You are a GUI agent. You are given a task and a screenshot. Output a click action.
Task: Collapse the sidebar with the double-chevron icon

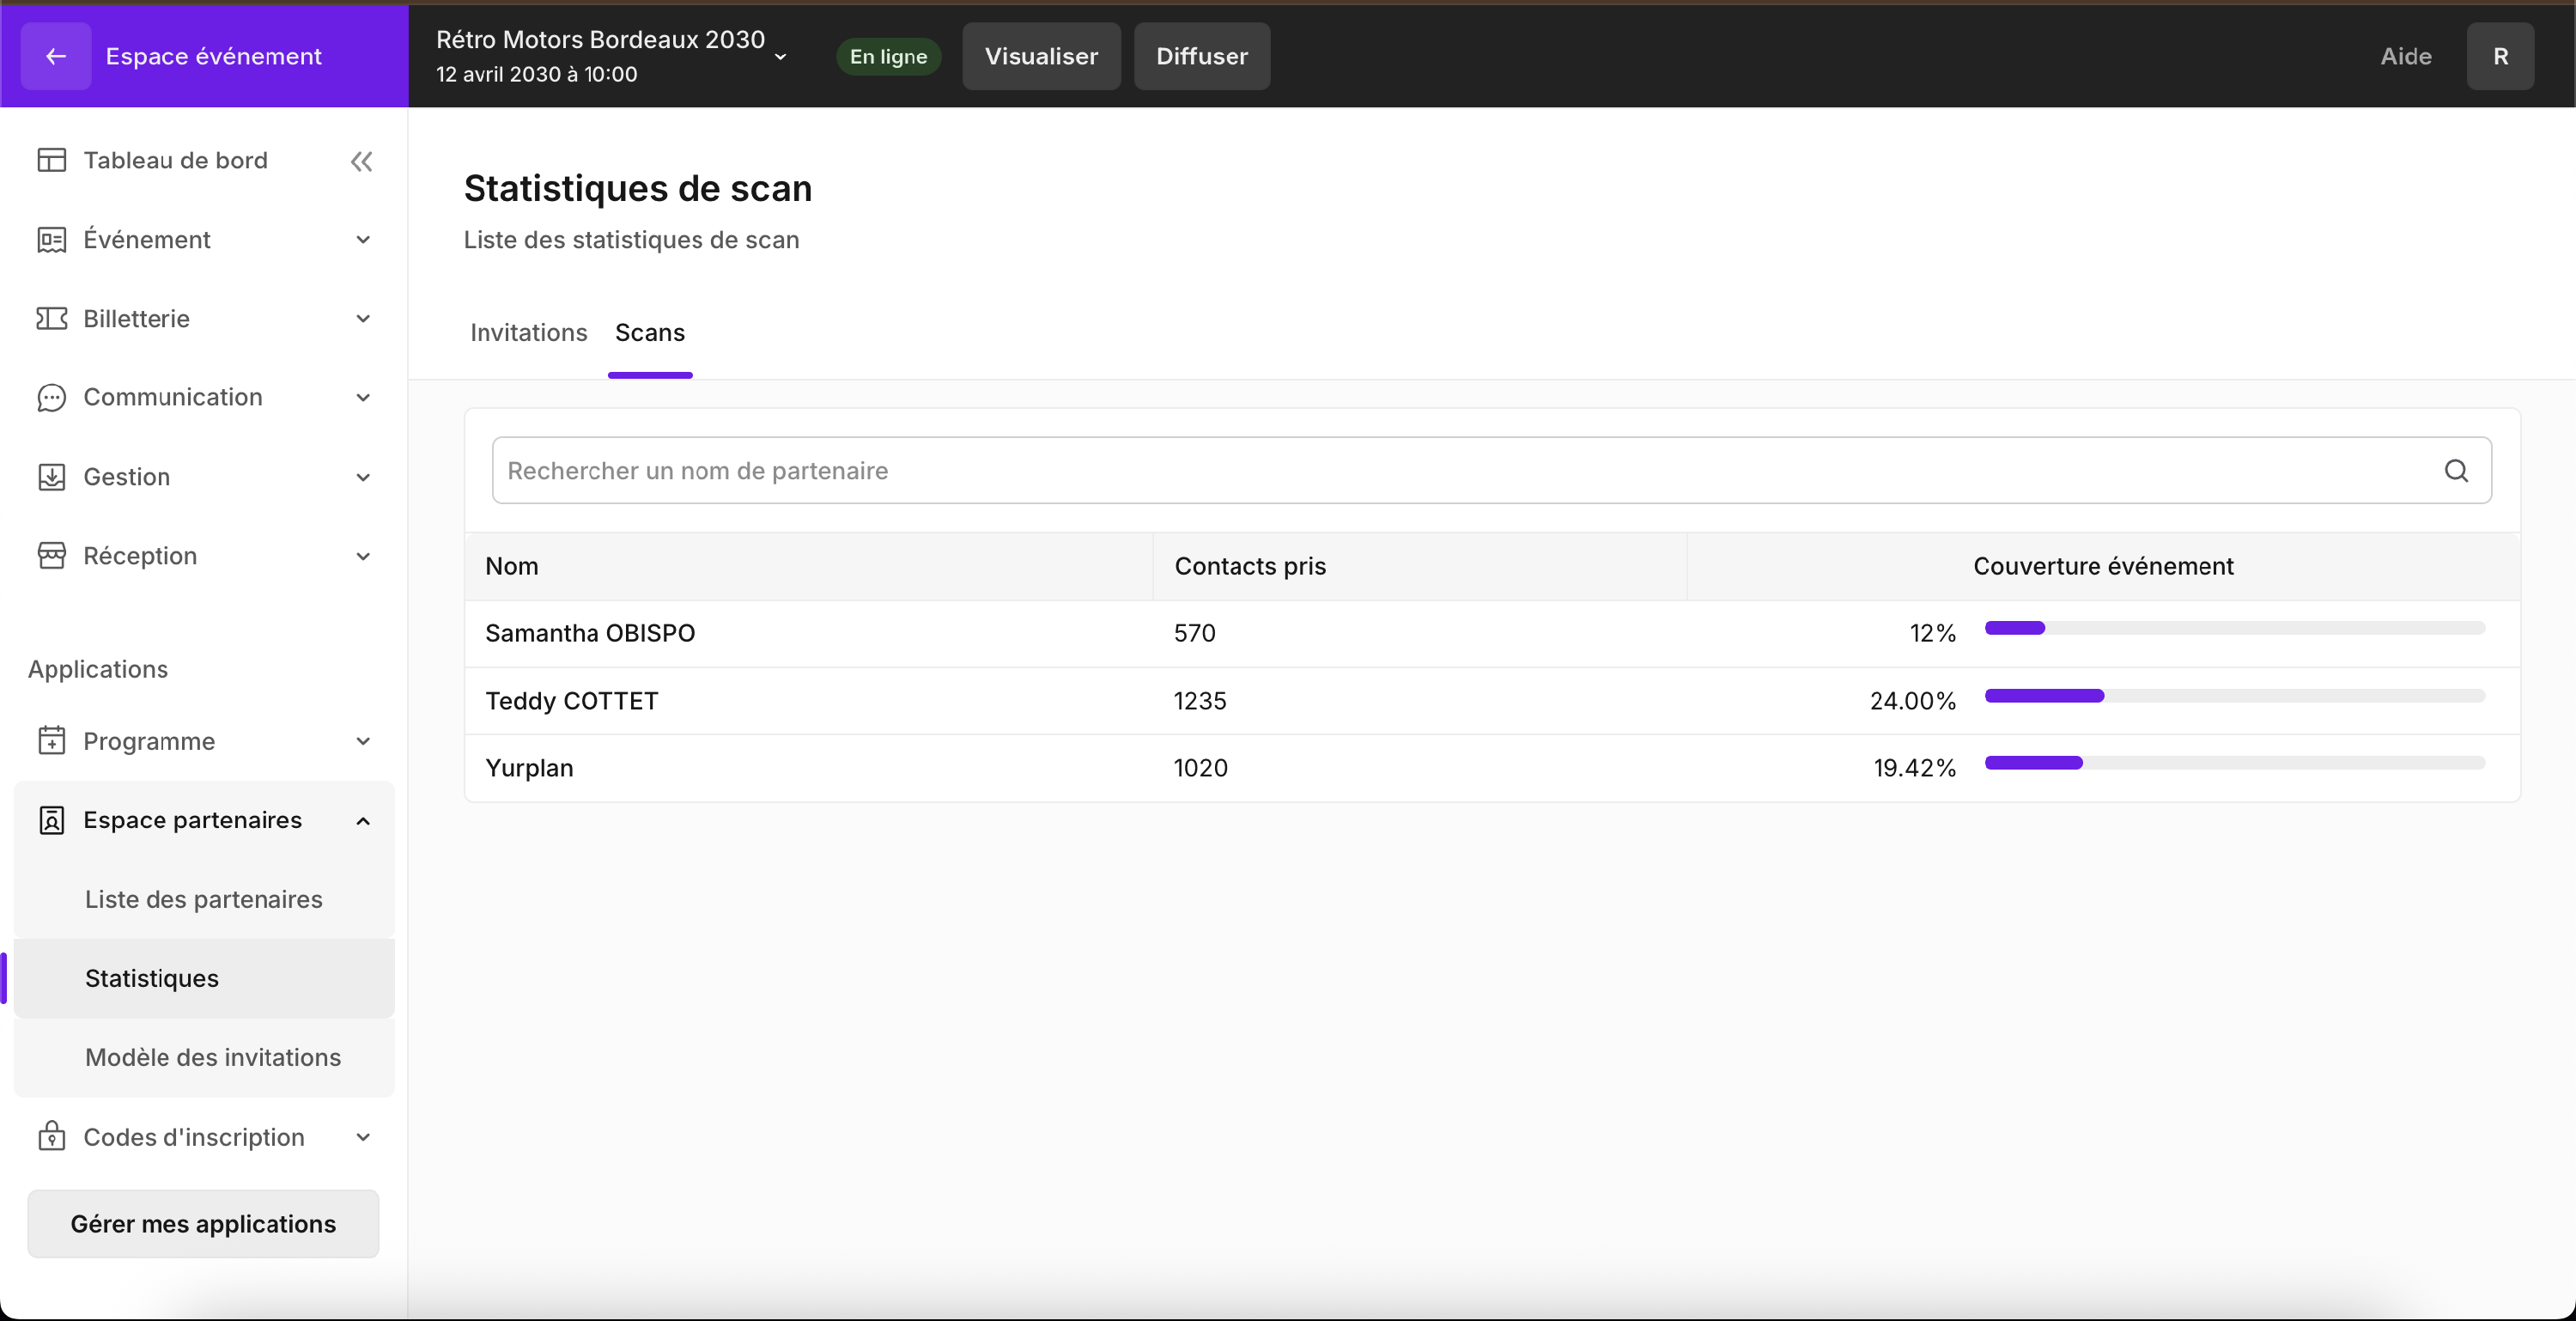pos(361,161)
